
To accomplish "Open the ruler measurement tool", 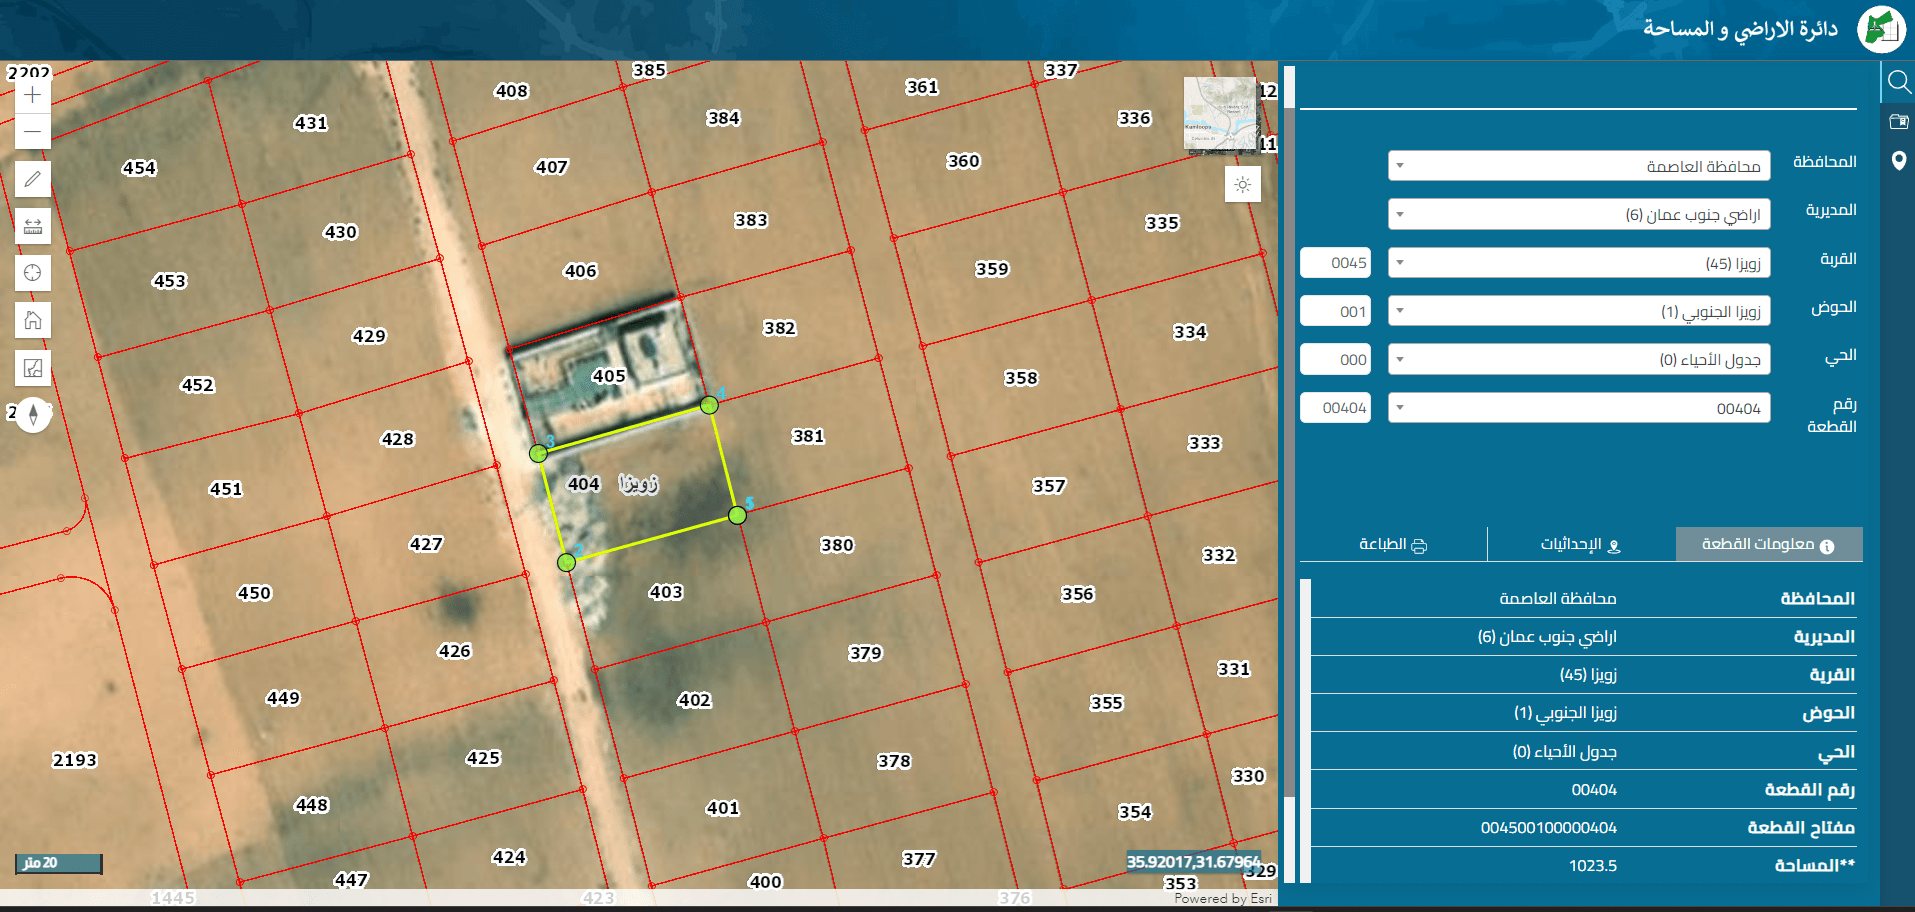I will [33, 226].
